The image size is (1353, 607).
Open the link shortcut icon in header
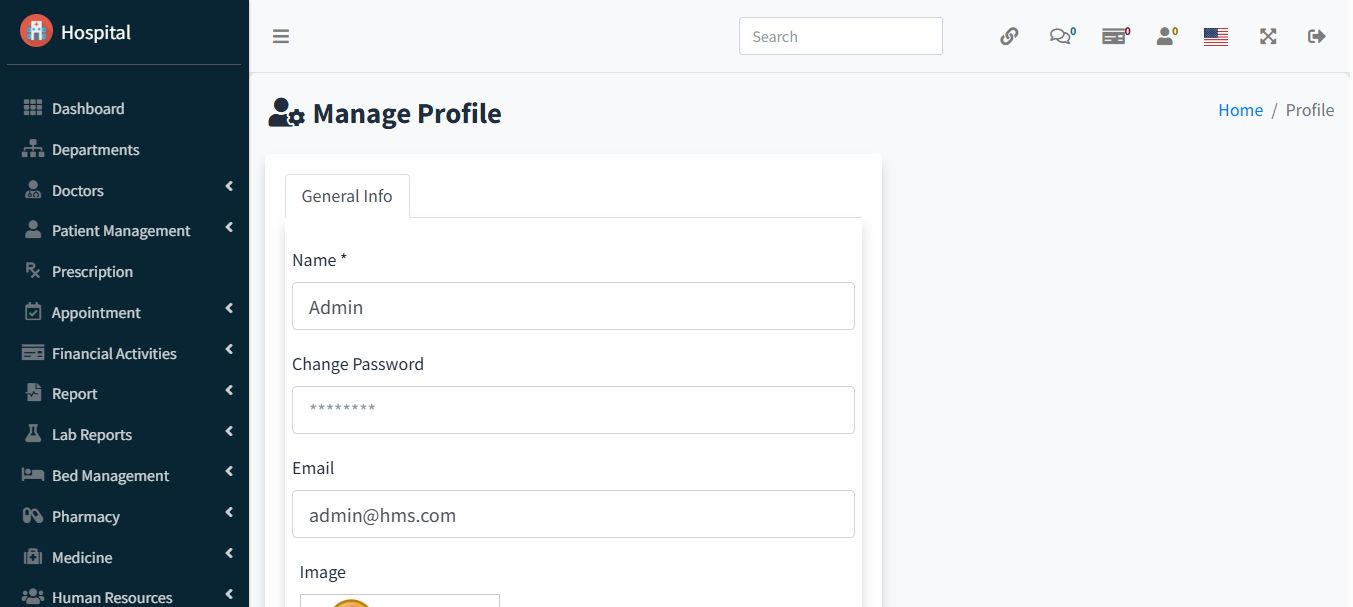click(1009, 37)
